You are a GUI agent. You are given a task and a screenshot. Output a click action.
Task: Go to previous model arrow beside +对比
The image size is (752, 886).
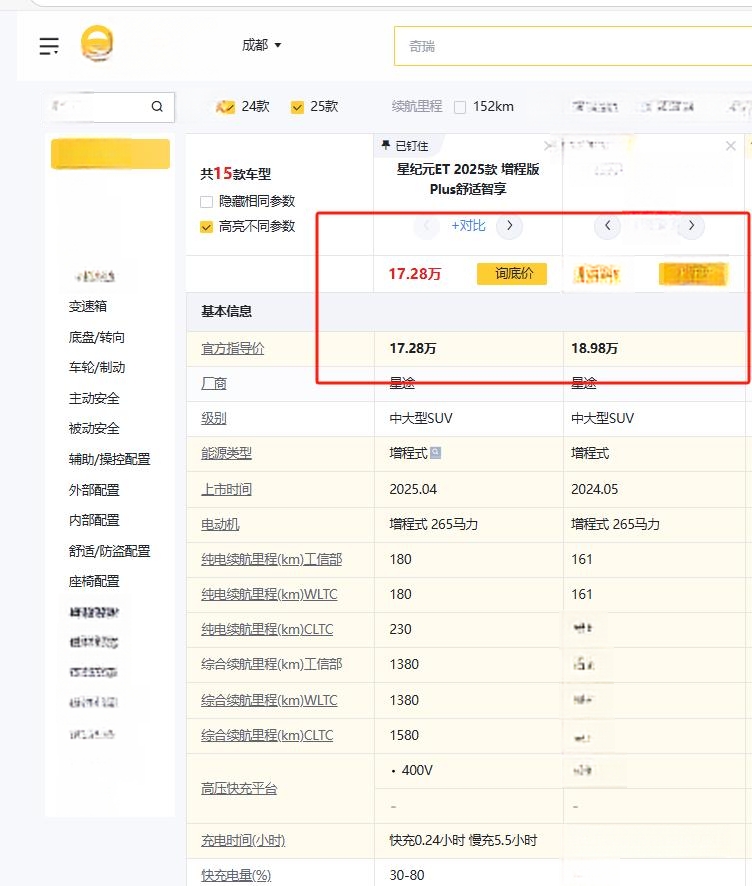pyautogui.click(x=427, y=225)
